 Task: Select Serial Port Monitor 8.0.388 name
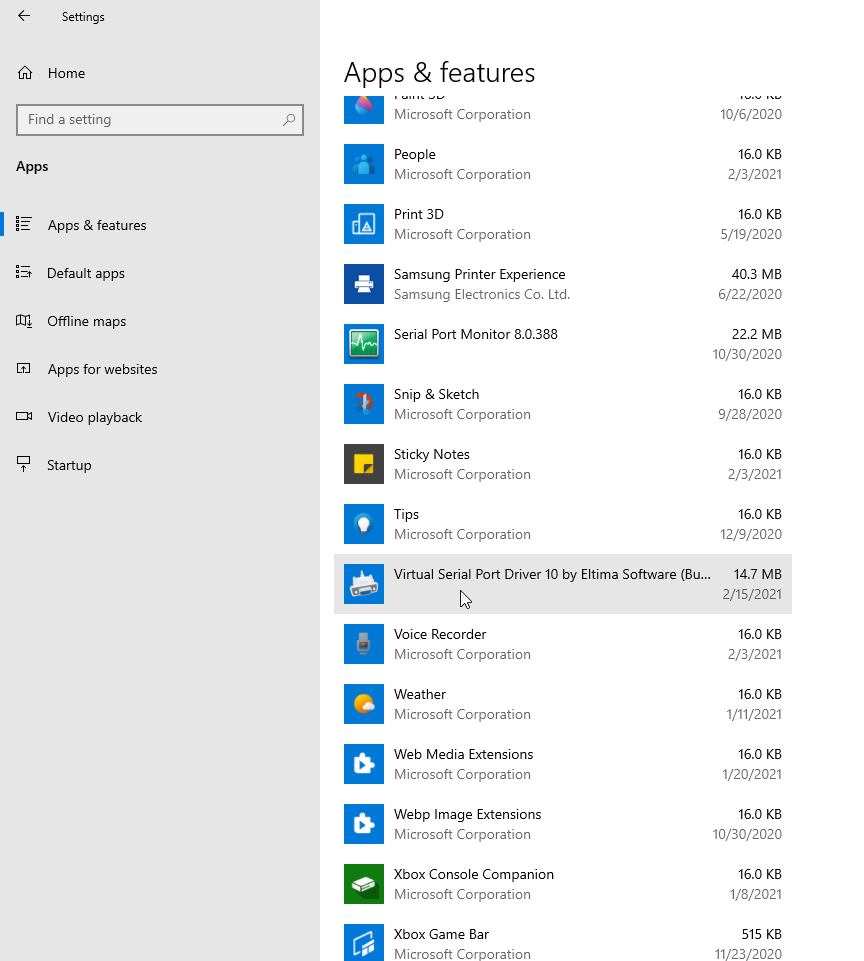click(x=476, y=335)
